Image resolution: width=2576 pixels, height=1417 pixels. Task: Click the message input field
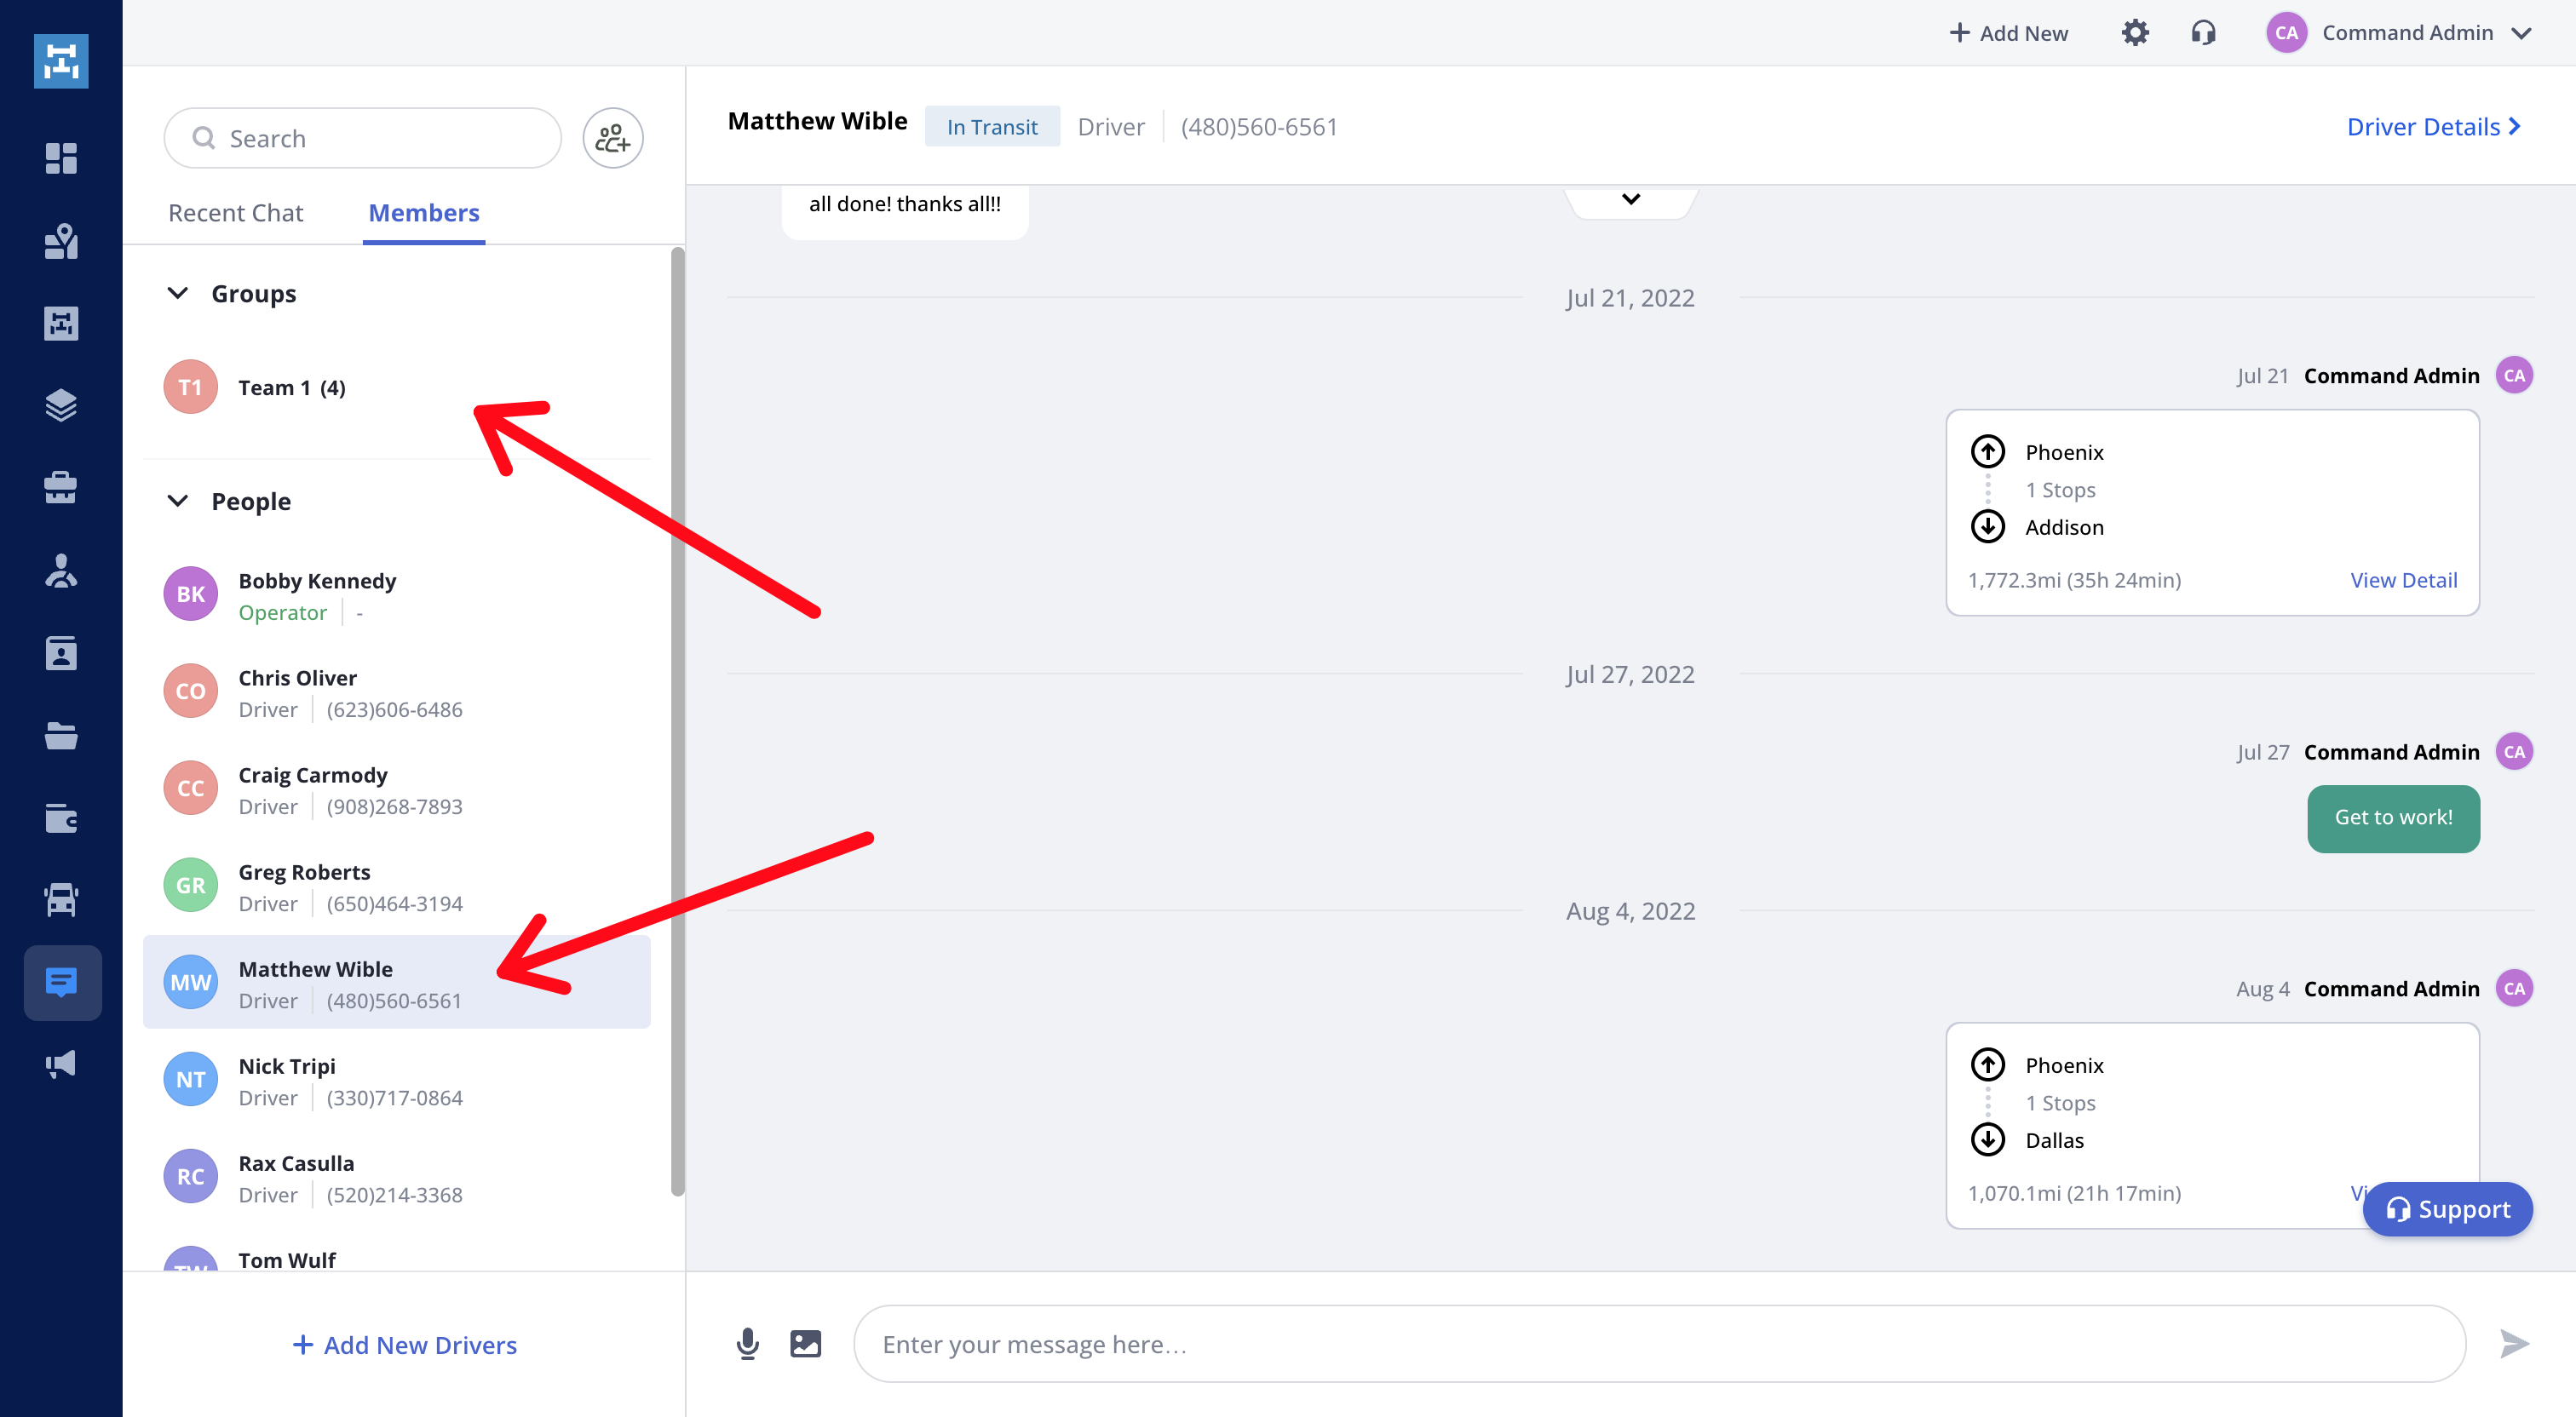[1659, 1344]
